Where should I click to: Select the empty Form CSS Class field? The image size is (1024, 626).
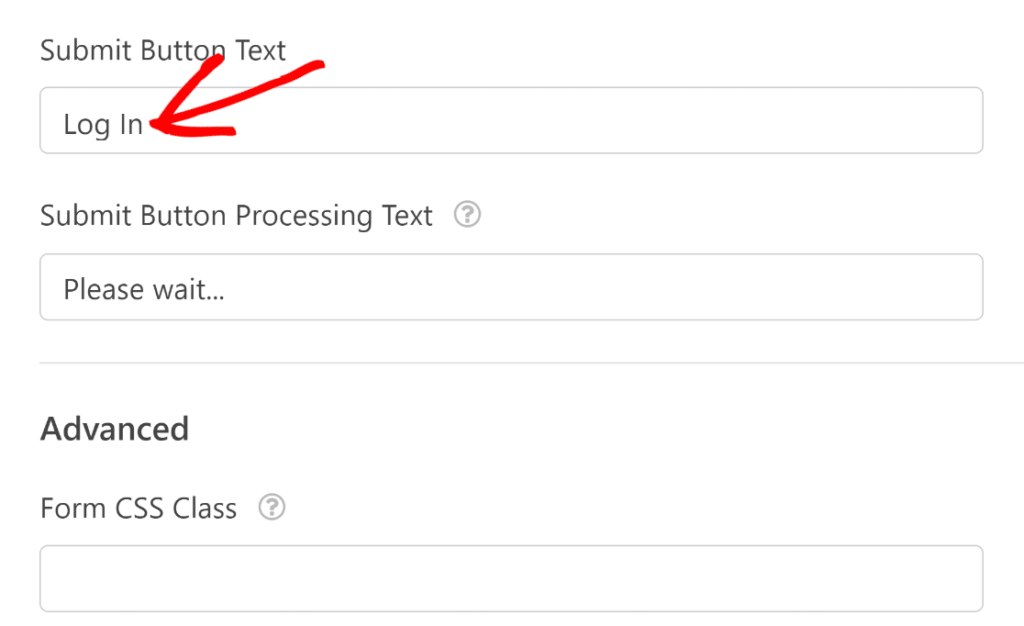(511, 578)
